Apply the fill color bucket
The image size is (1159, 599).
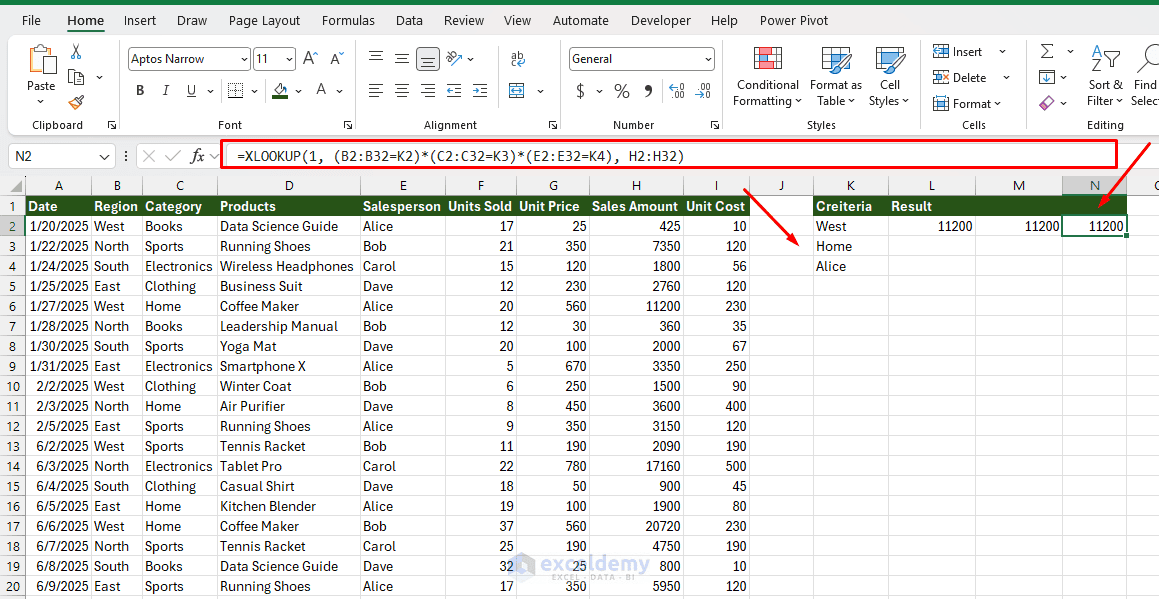click(280, 90)
